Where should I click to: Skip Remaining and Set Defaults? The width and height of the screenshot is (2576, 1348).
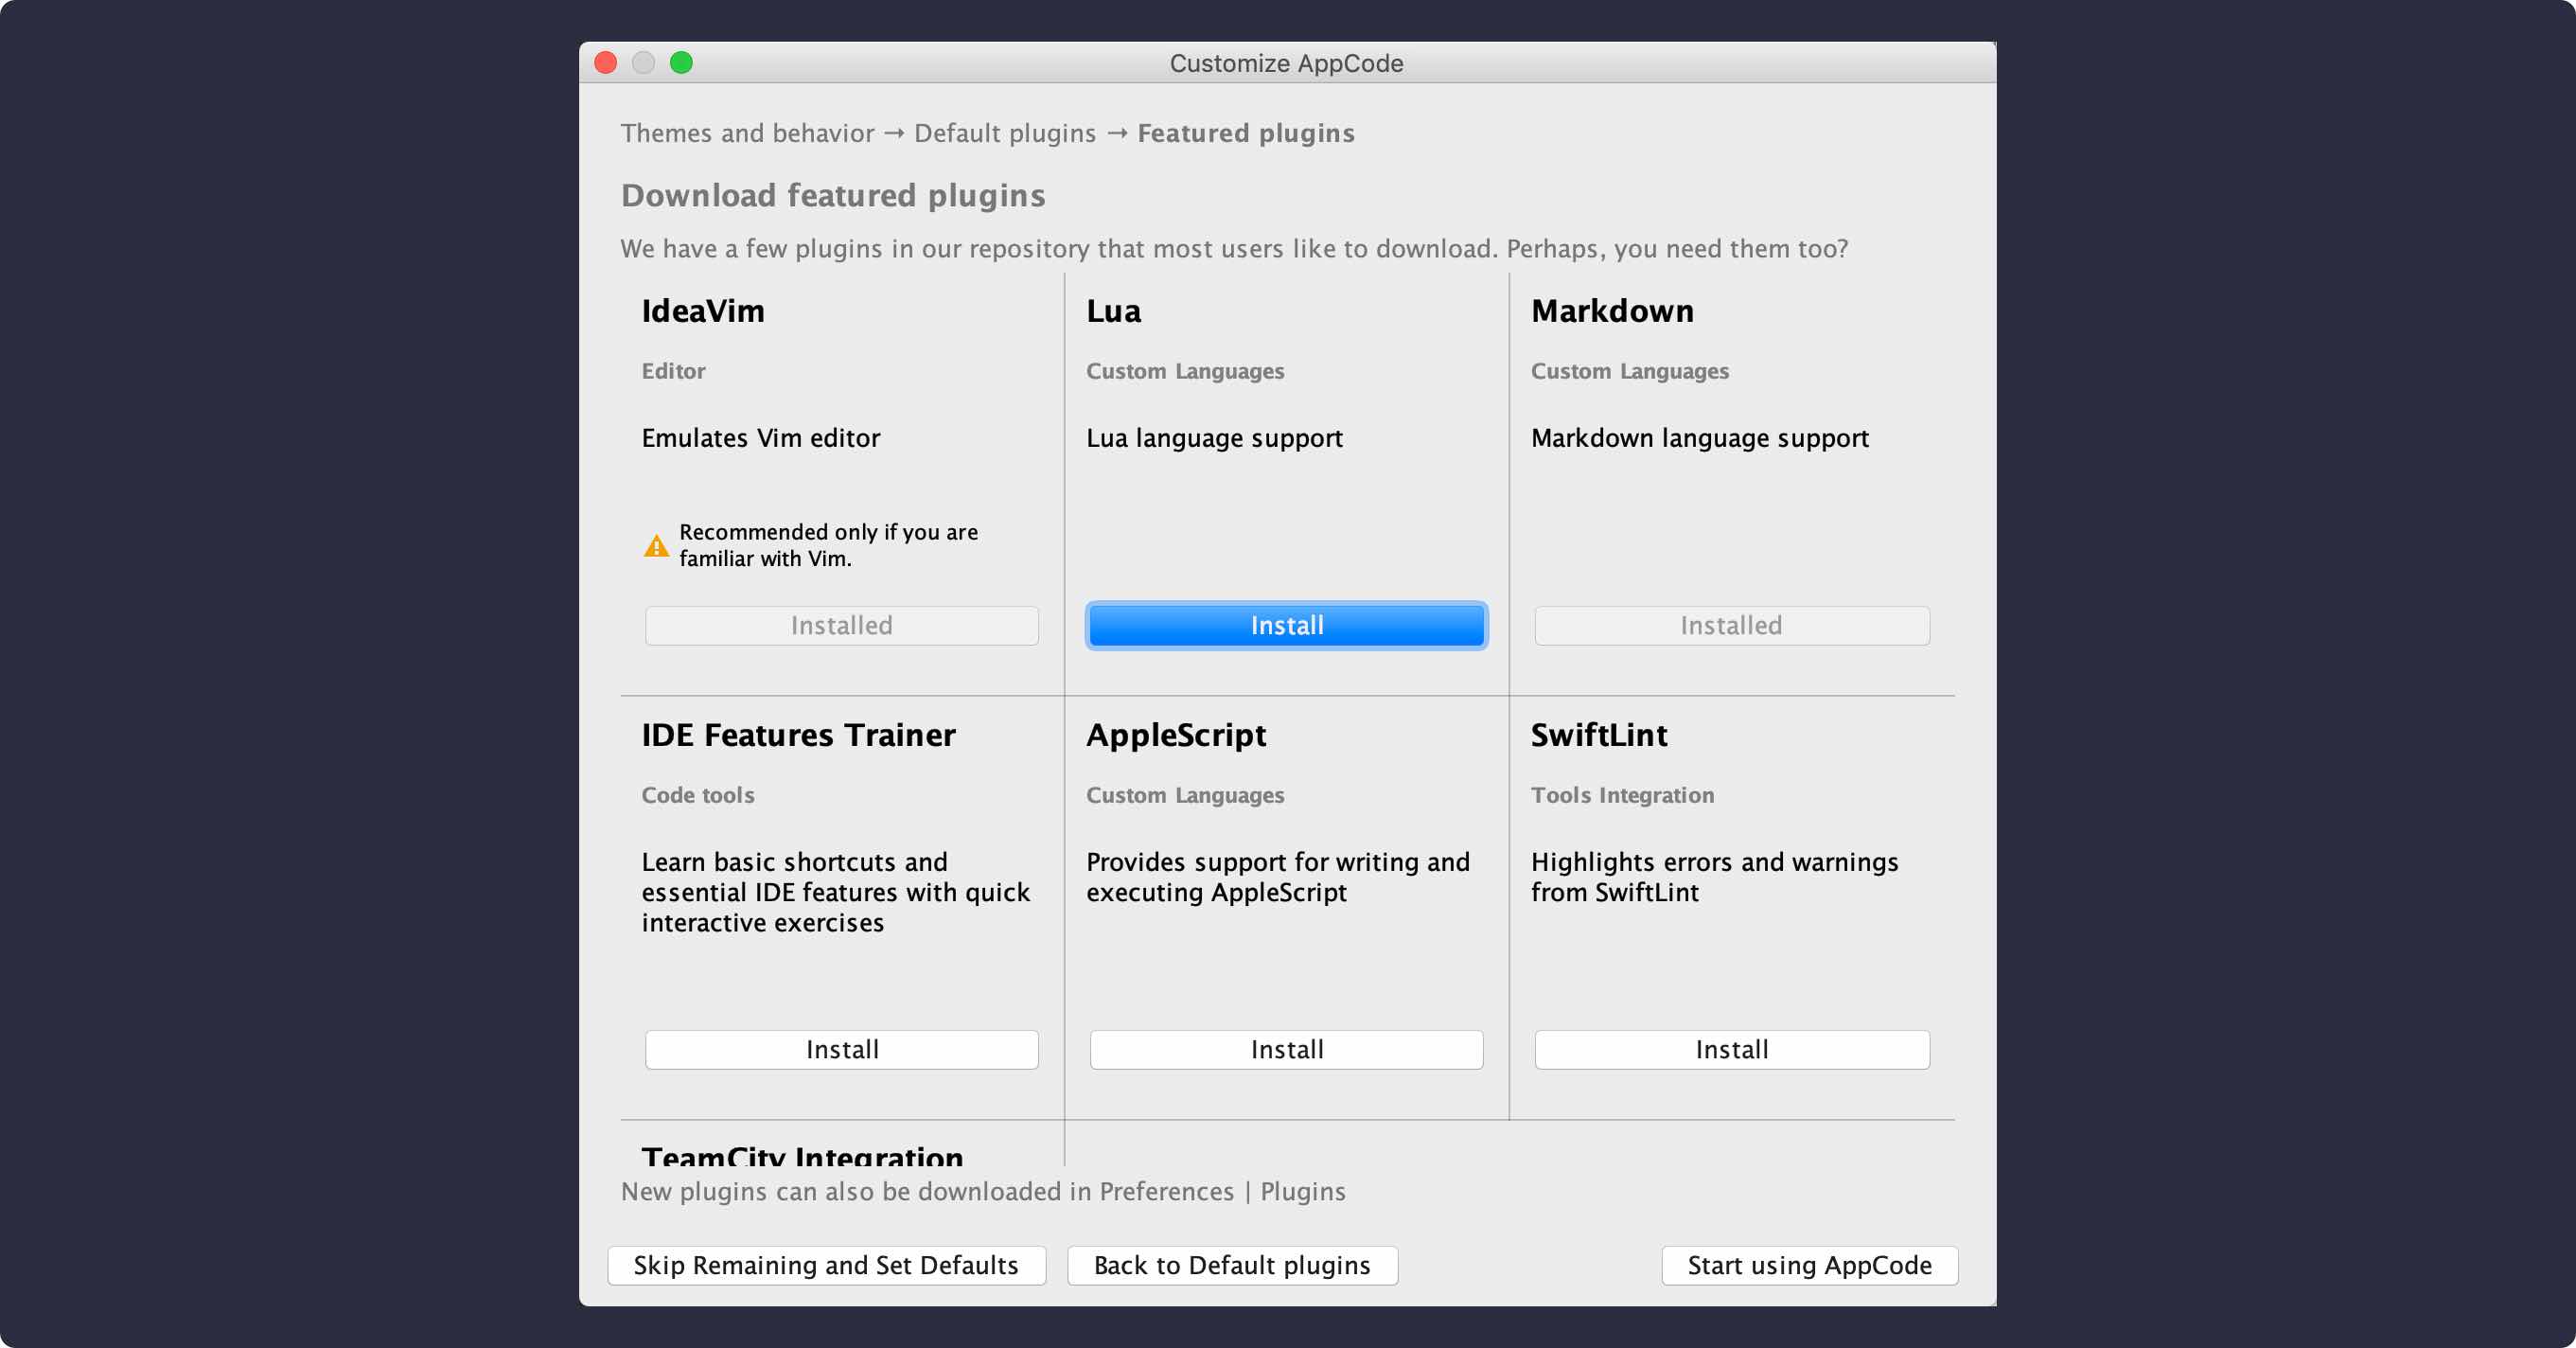pos(826,1265)
